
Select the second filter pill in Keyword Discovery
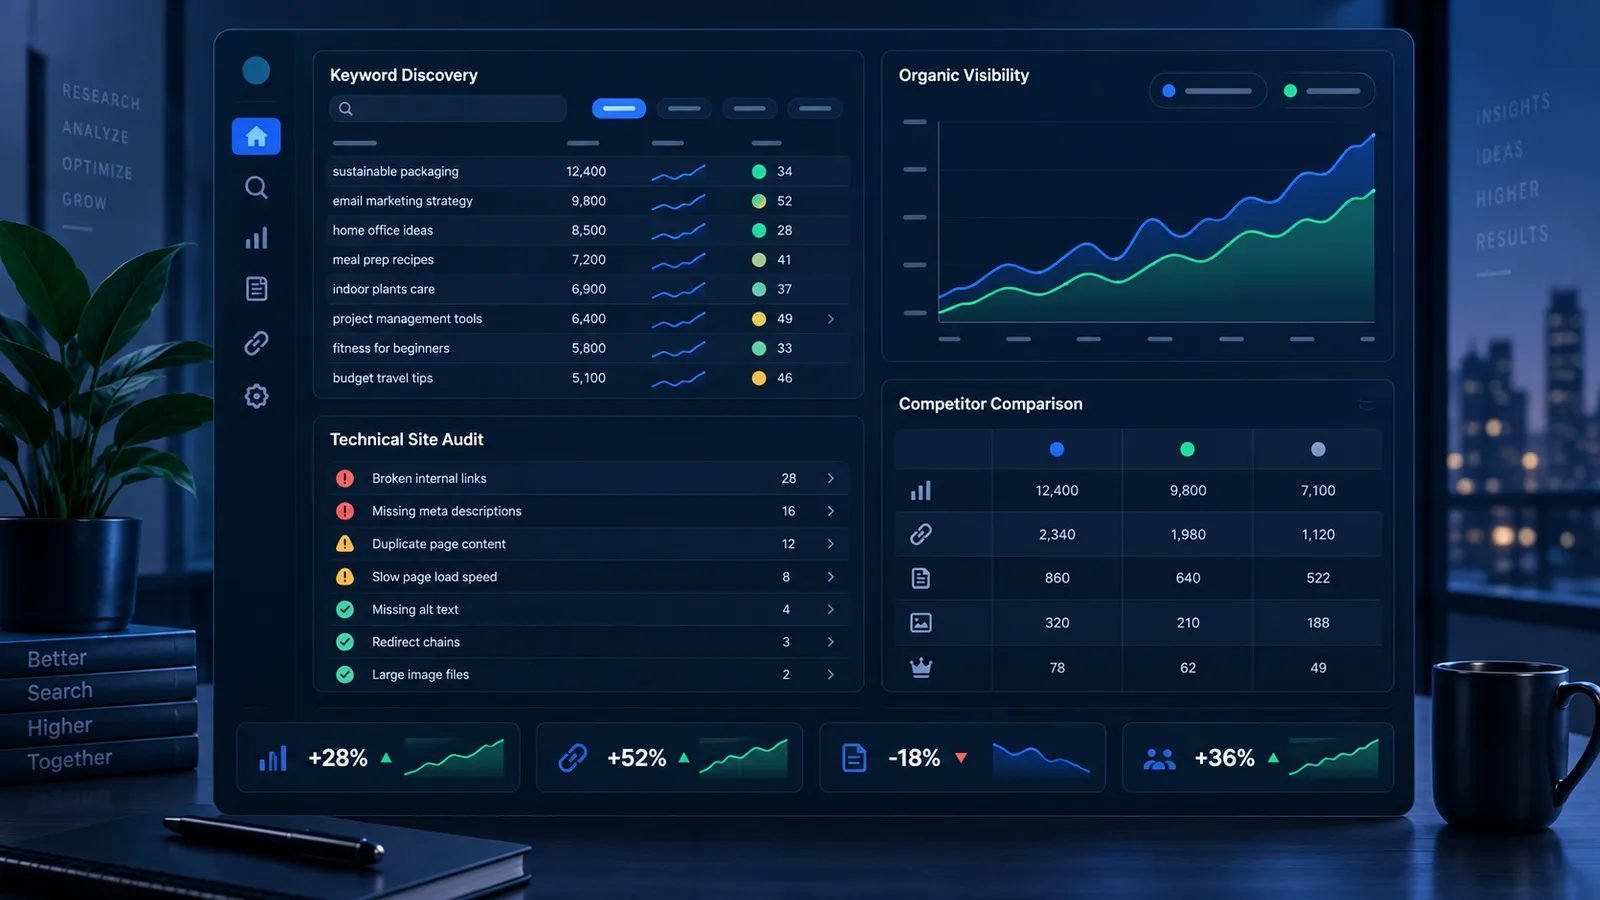[x=684, y=108]
